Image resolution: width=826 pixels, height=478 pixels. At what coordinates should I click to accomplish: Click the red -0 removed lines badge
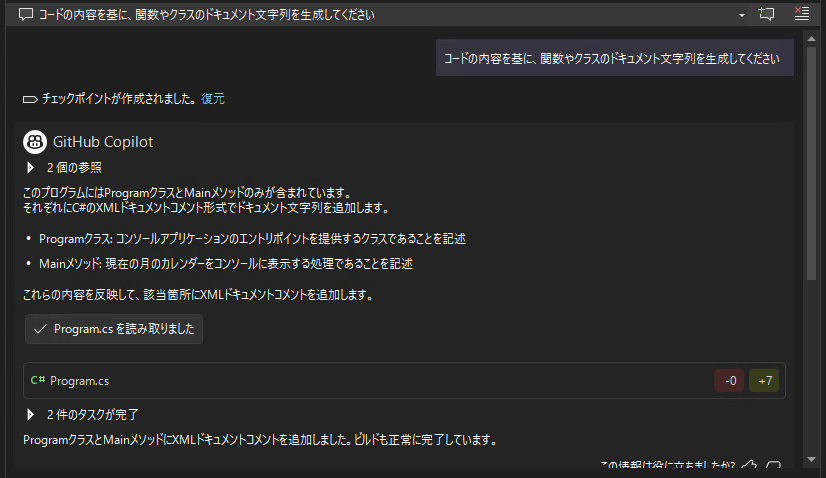click(x=729, y=381)
